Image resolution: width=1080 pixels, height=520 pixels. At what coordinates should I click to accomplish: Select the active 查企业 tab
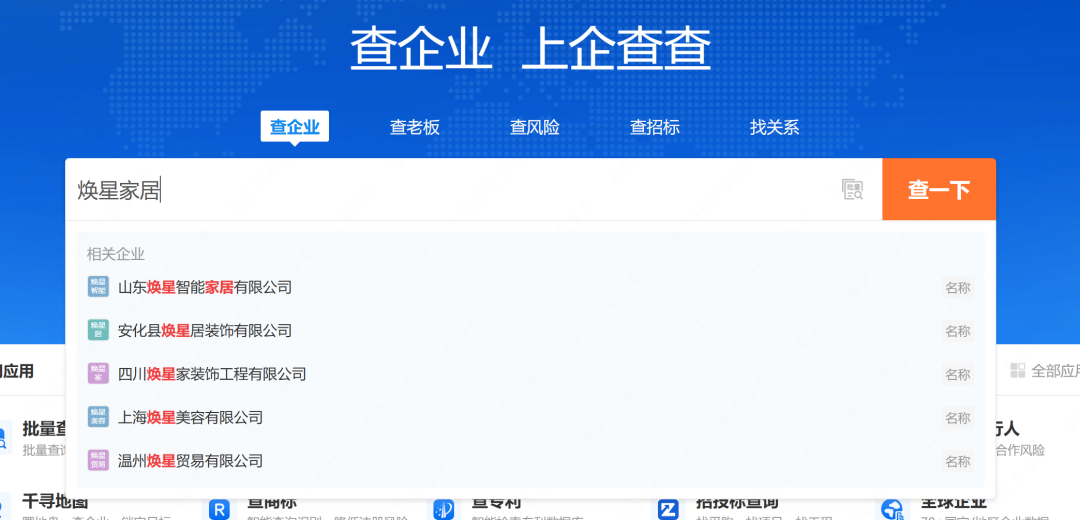coord(294,127)
